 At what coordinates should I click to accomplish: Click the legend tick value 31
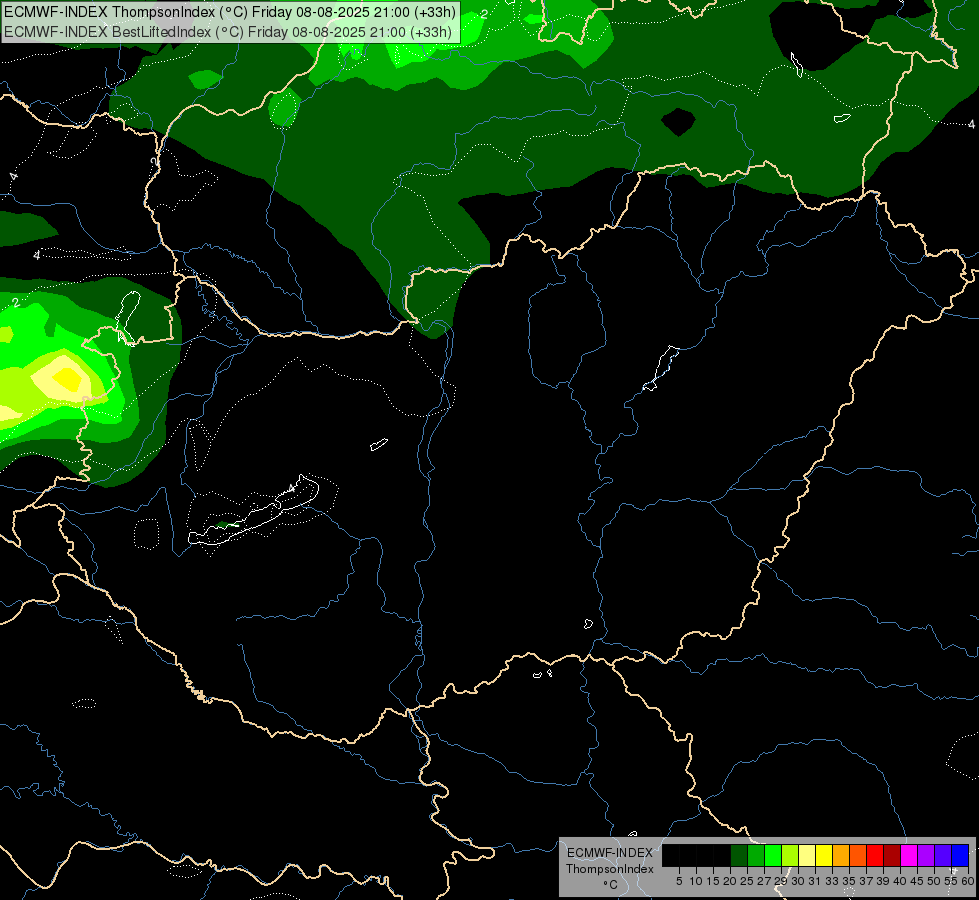tap(815, 881)
